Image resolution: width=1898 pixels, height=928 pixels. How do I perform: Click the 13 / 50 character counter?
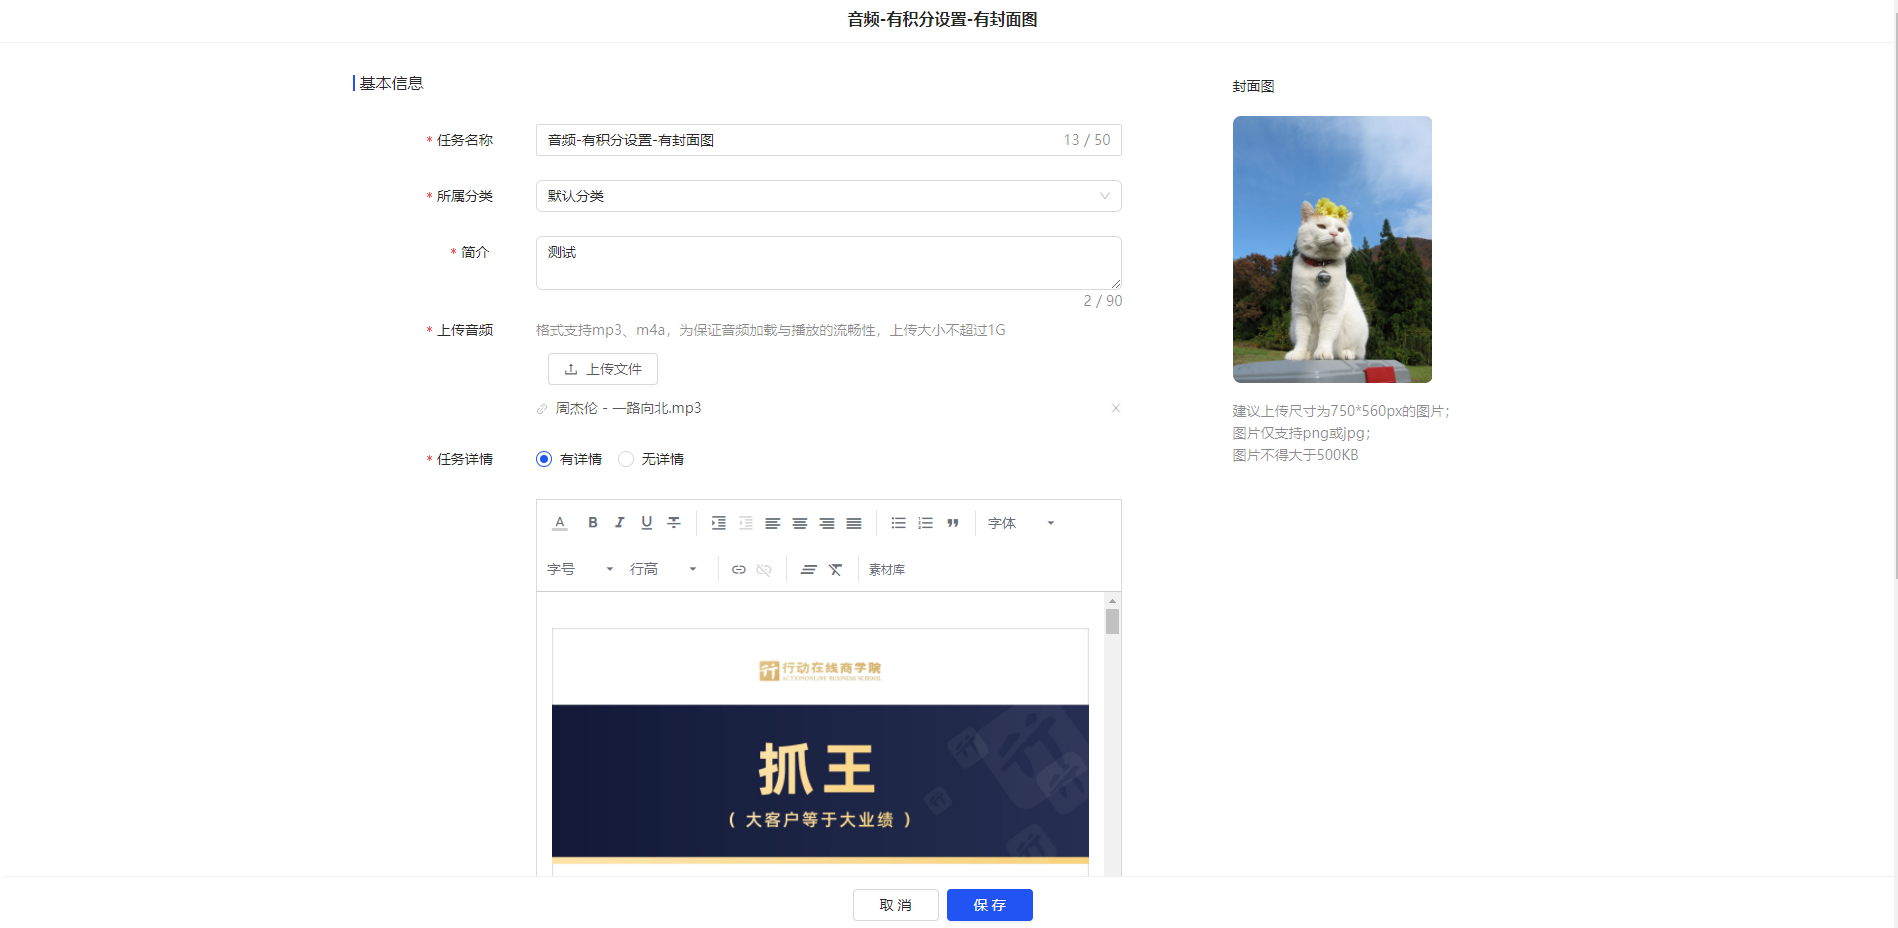[x=1087, y=140]
